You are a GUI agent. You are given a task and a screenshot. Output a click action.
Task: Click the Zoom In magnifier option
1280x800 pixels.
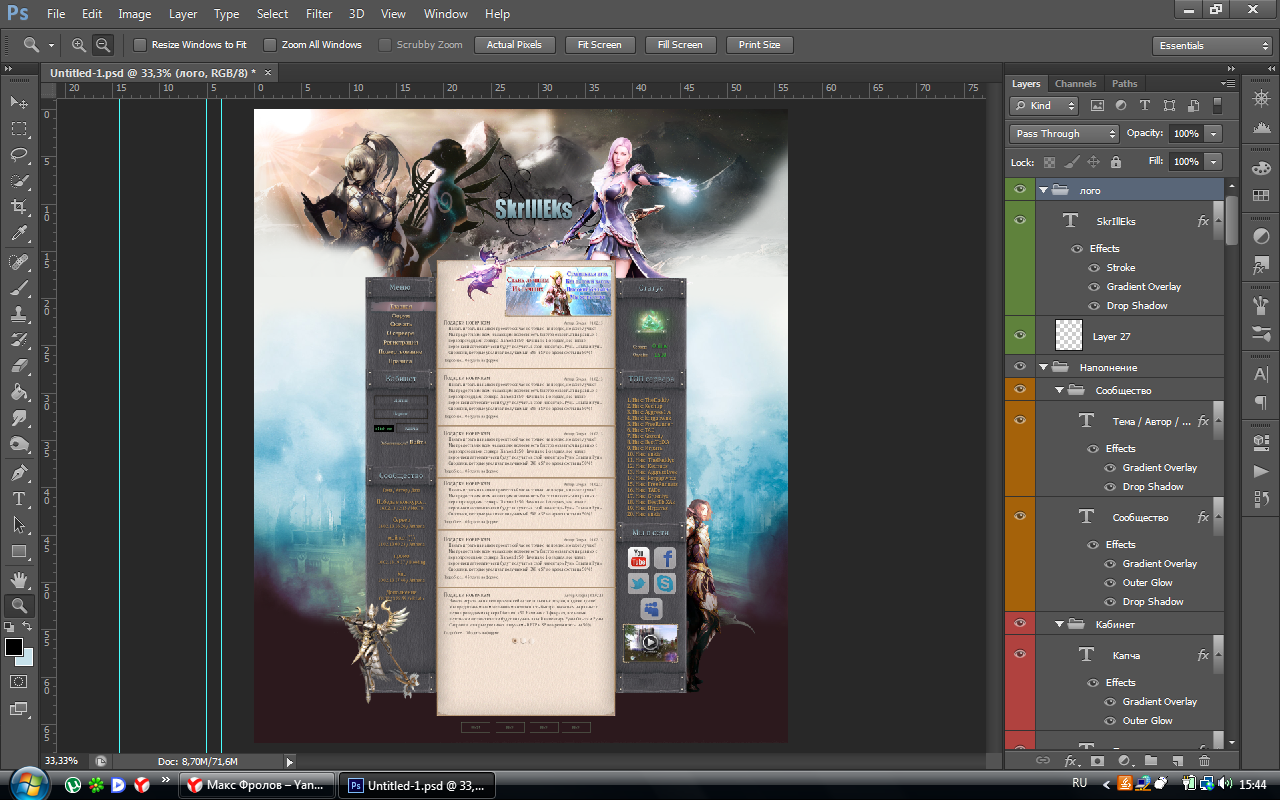click(x=79, y=45)
